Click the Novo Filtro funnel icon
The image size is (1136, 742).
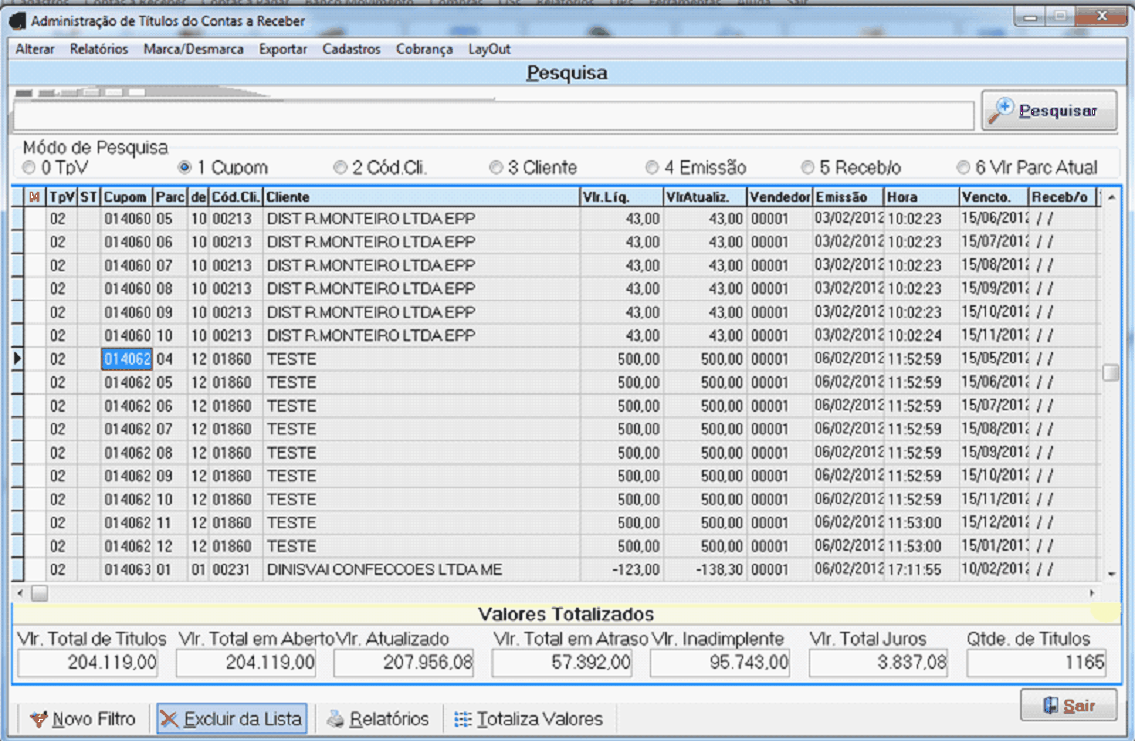39,719
